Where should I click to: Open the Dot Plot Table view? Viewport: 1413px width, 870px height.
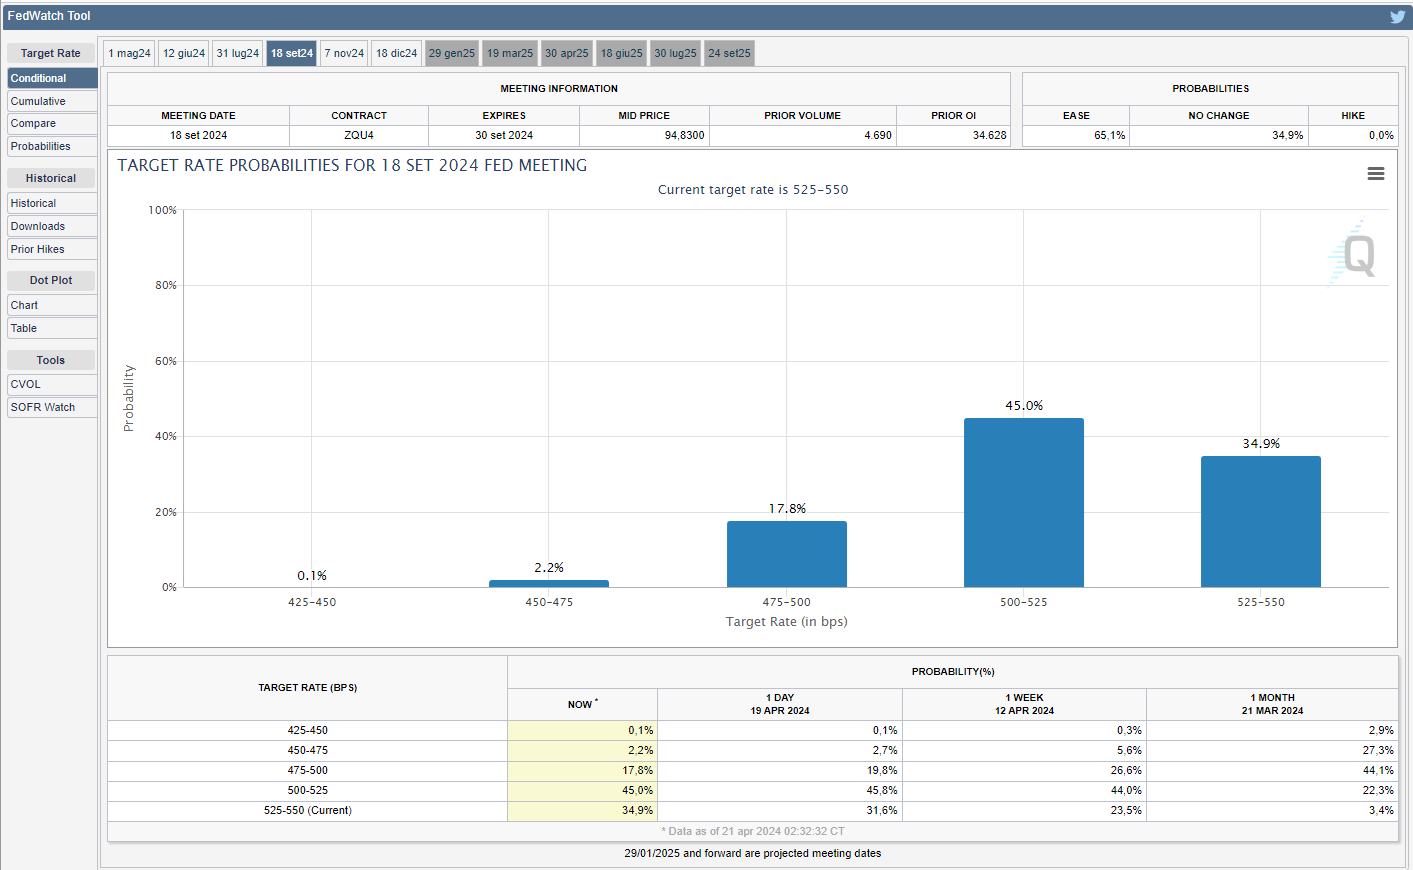pyautogui.click(x=52, y=329)
